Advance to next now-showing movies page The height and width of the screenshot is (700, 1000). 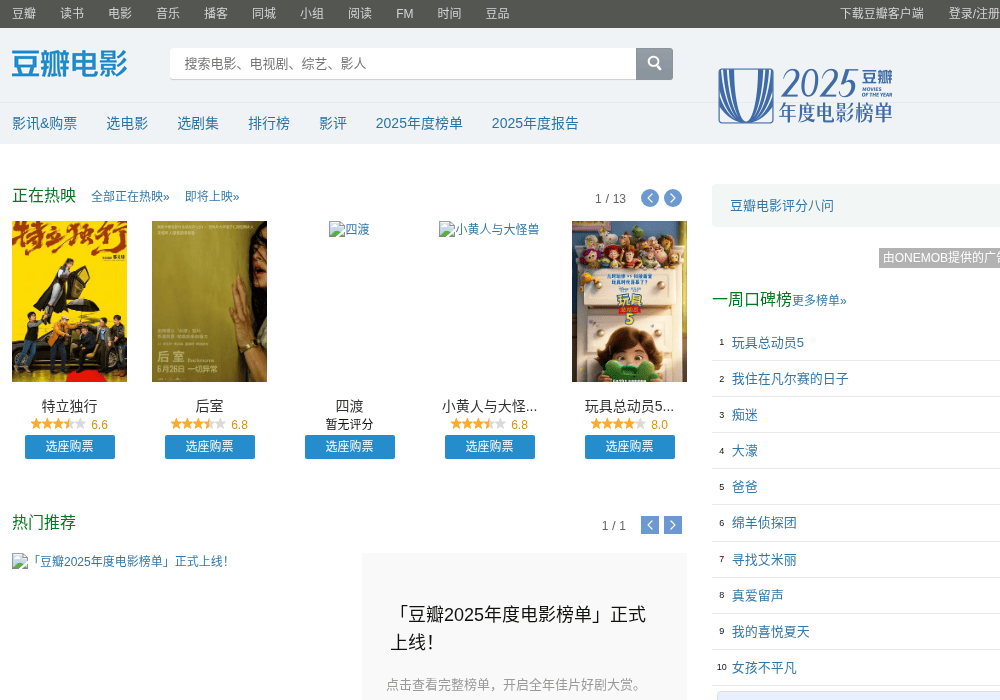pyautogui.click(x=672, y=198)
